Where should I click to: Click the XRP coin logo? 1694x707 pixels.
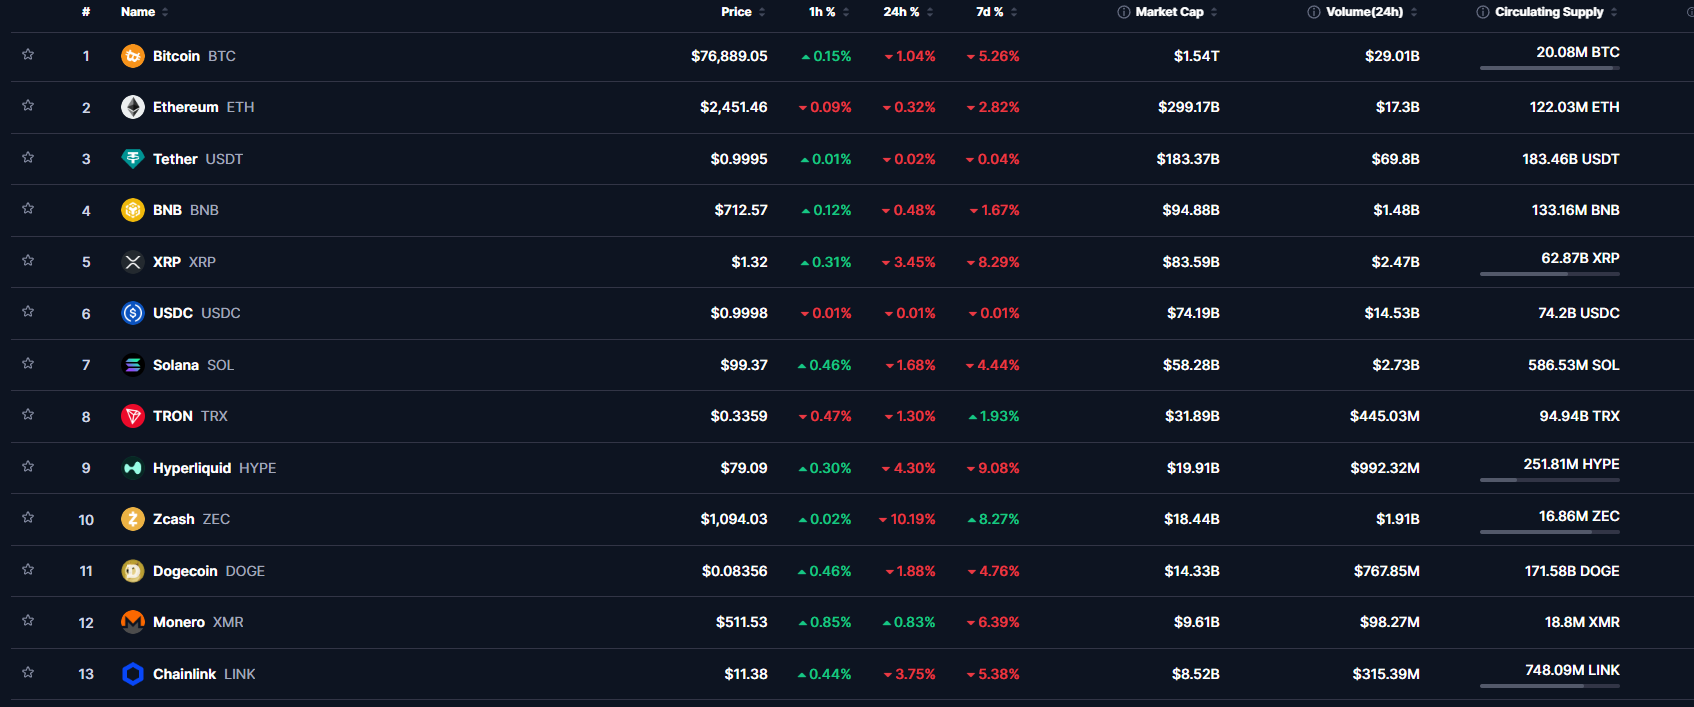tap(133, 262)
